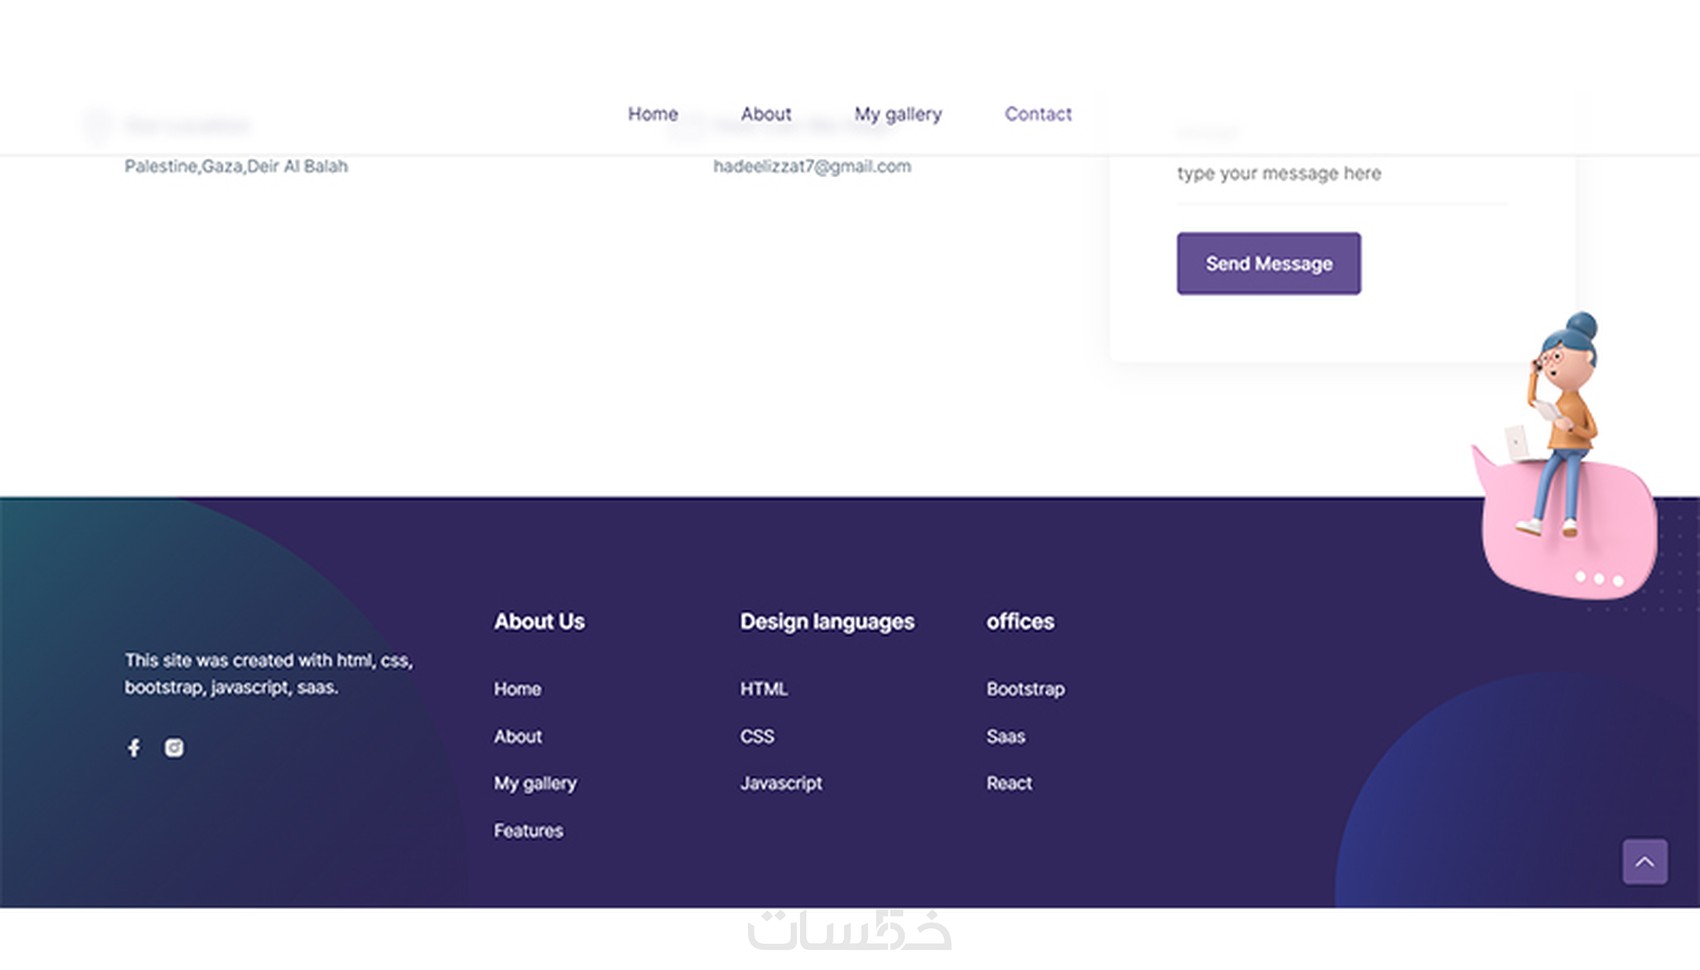Open the footer About link

click(x=518, y=736)
